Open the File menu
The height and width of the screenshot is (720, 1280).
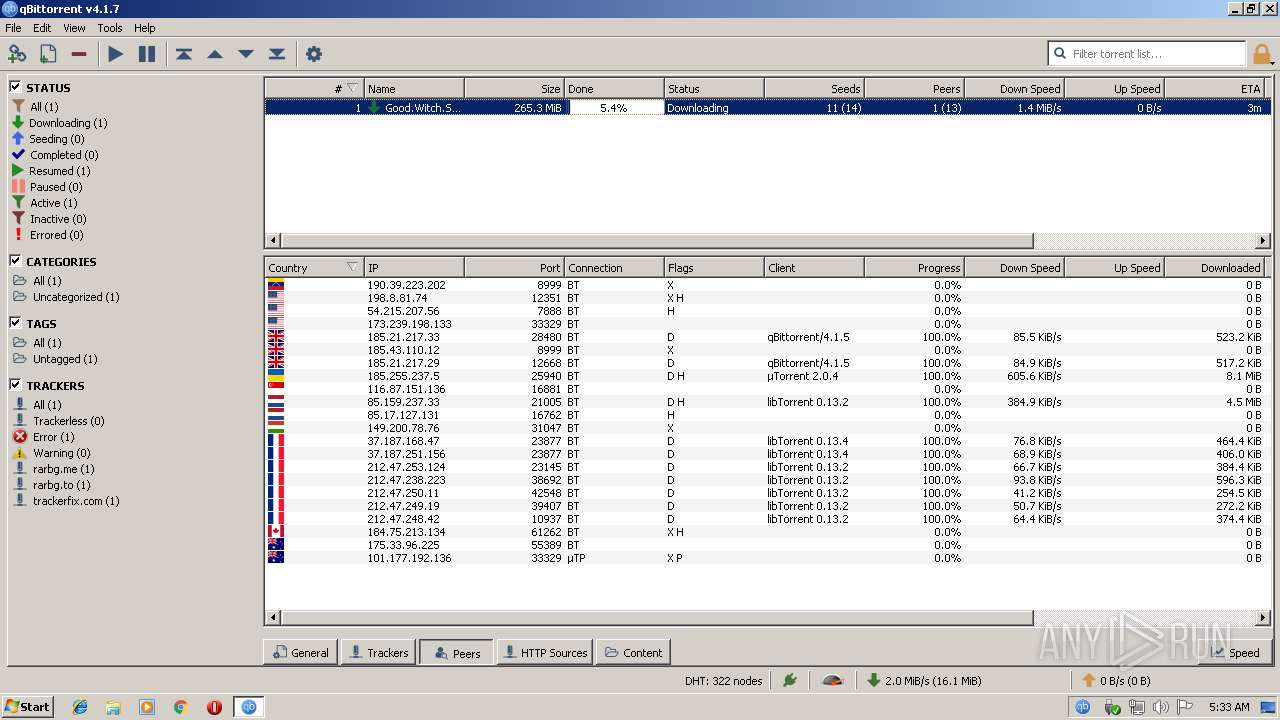tap(13, 28)
